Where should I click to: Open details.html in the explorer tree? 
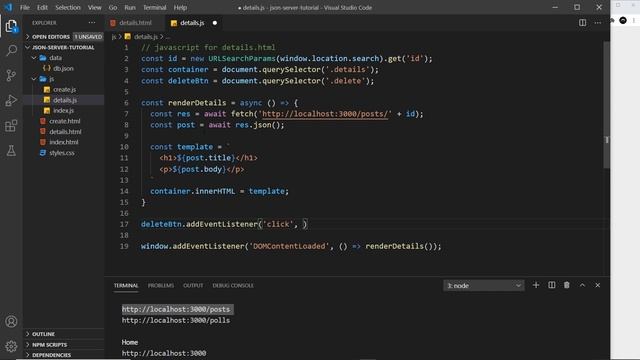point(65,132)
